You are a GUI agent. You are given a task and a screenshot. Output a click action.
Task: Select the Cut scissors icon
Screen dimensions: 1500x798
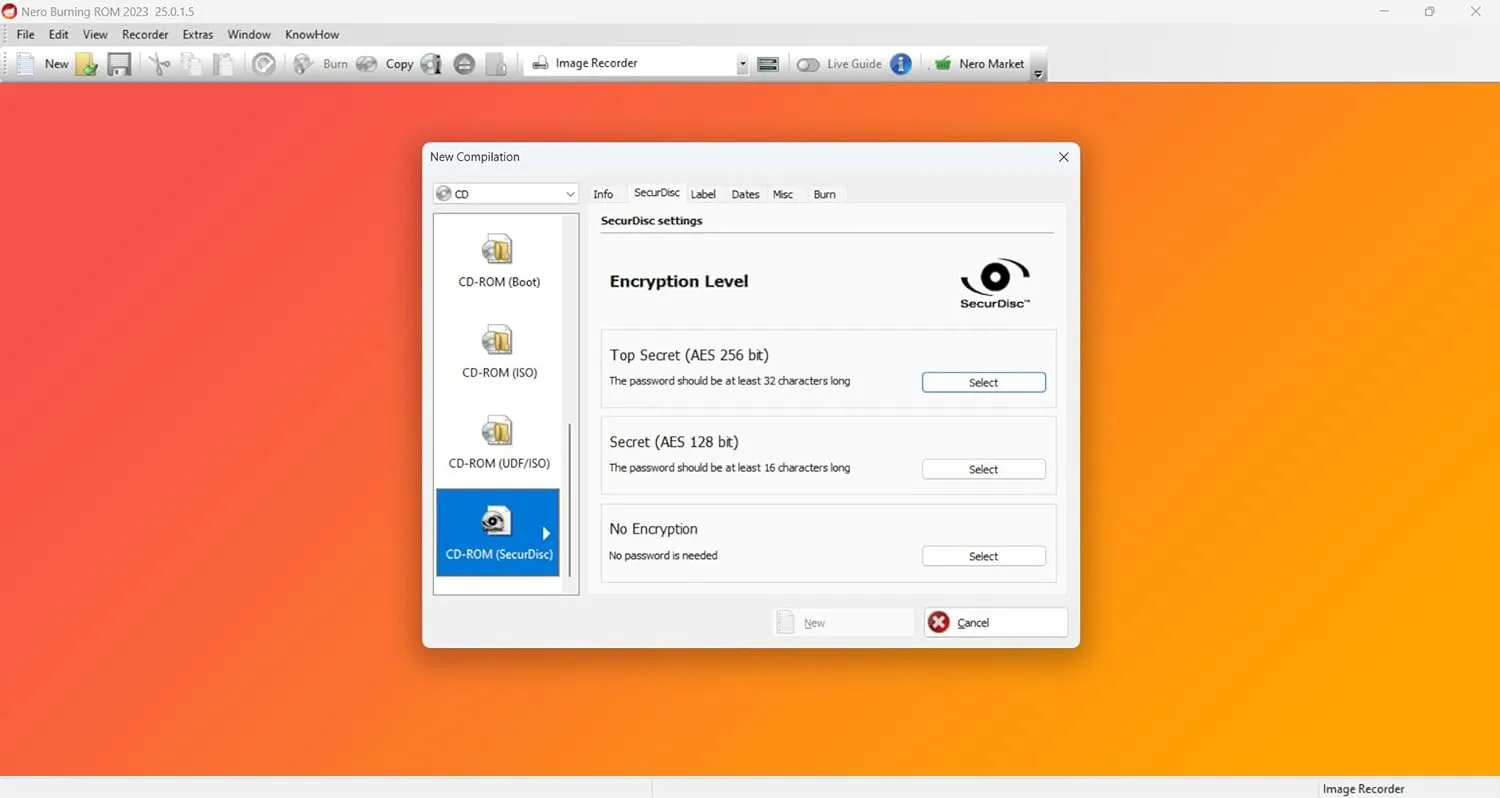(x=157, y=63)
